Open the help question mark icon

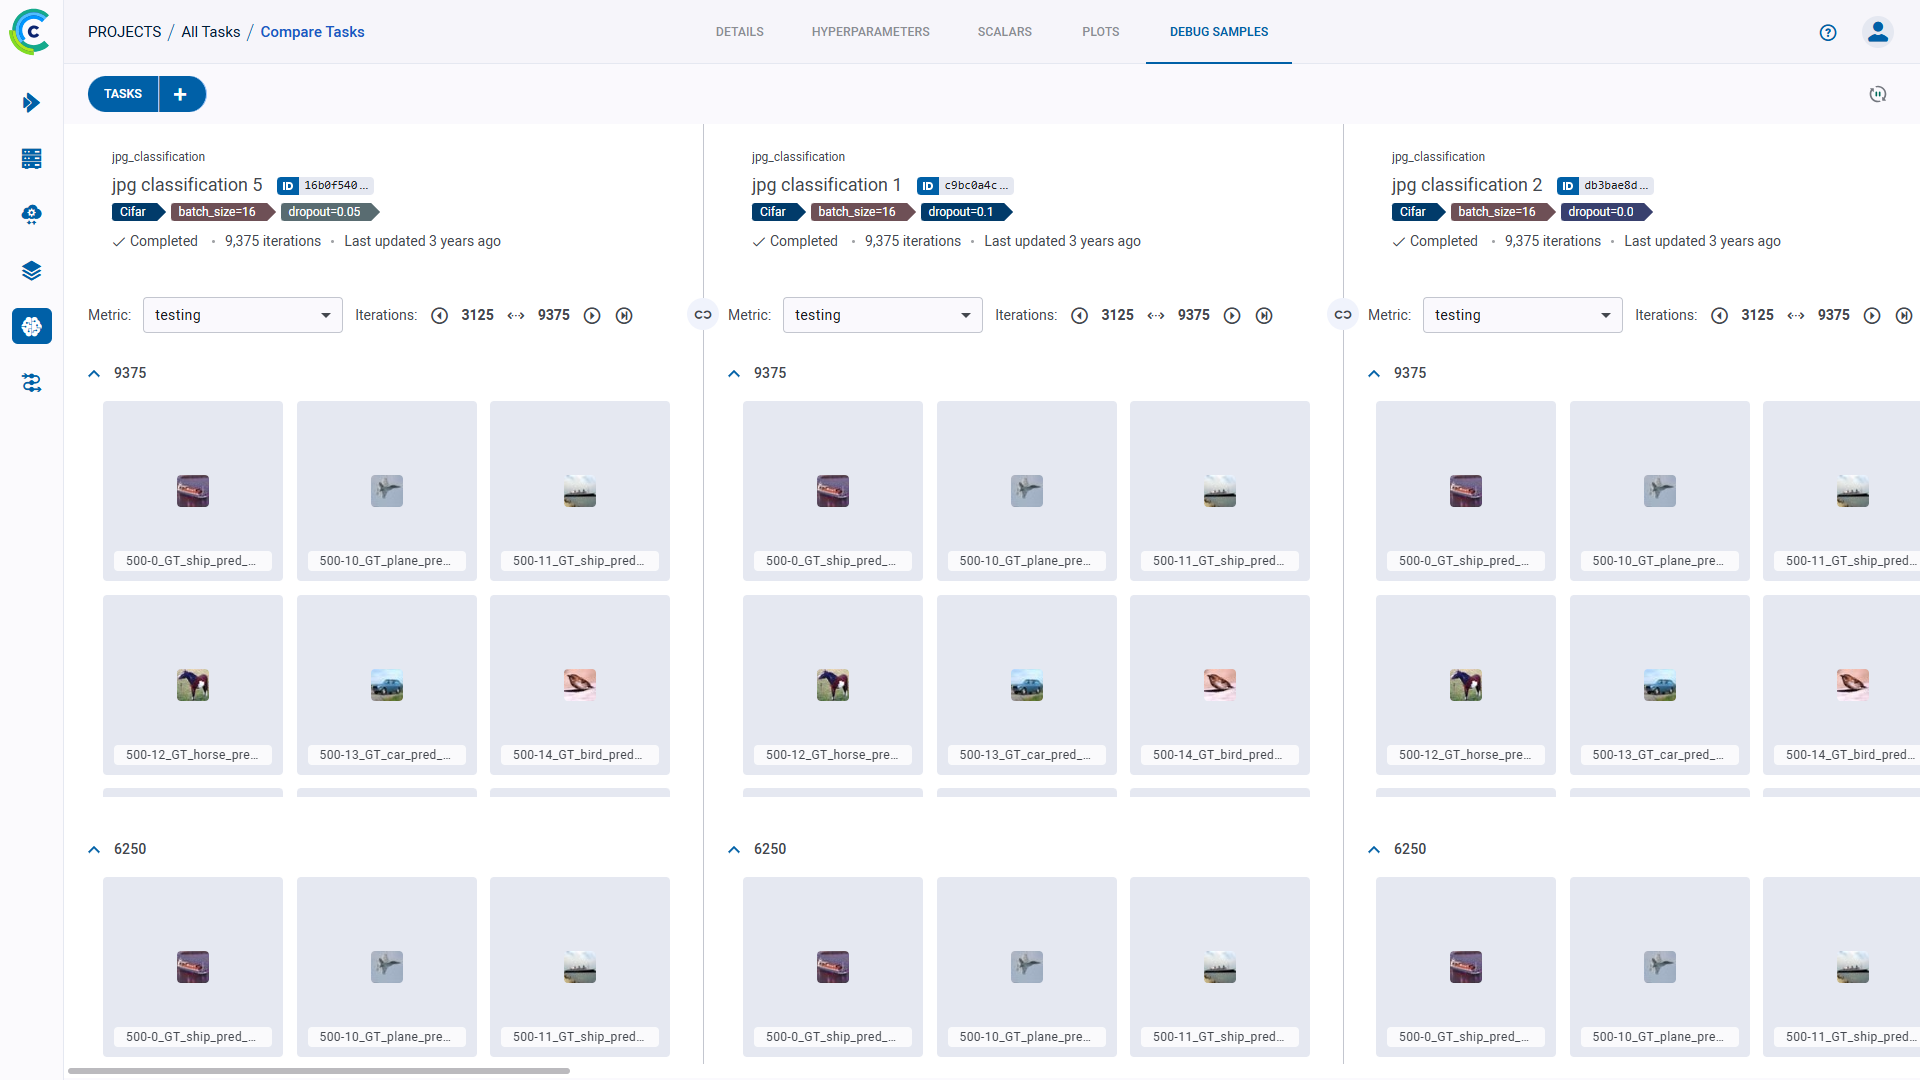1829,32
